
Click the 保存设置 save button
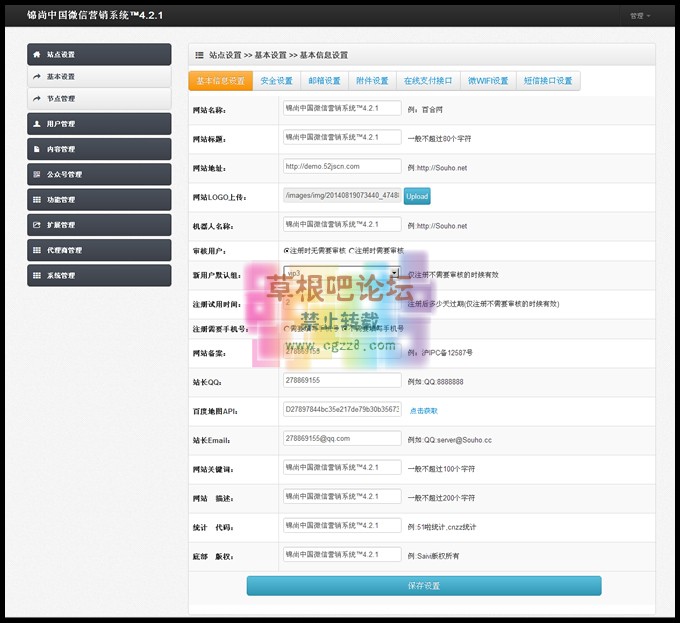pyautogui.click(x=424, y=586)
